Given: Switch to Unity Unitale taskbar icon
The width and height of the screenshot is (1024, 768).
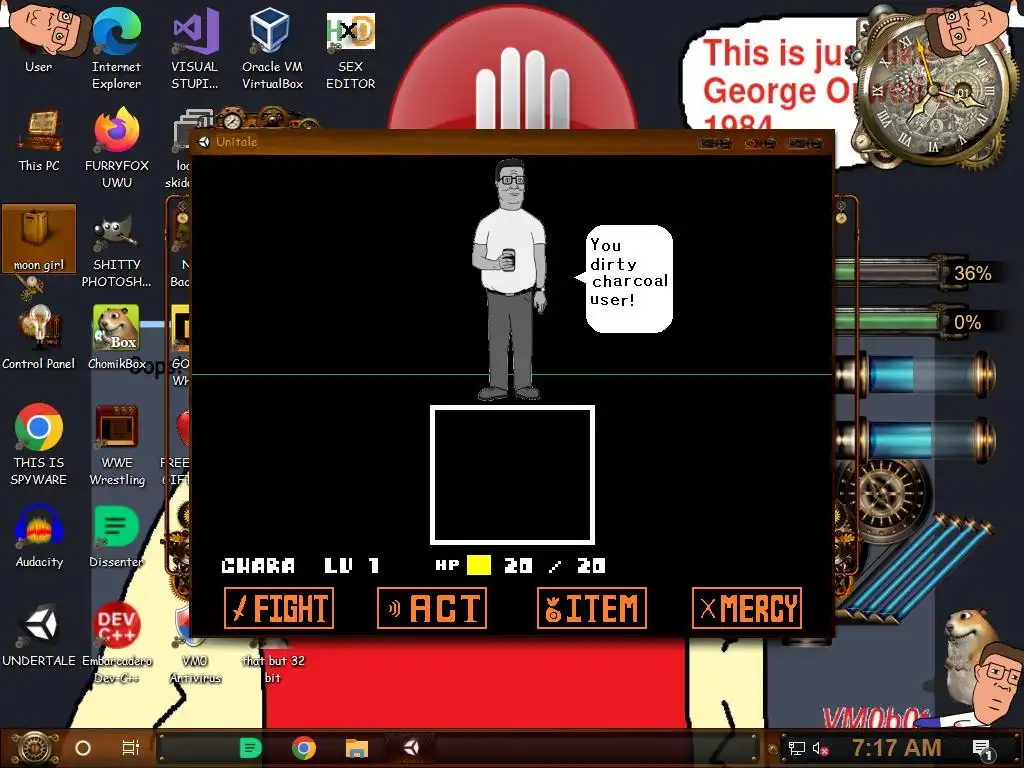Looking at the screenshot, I should pyautogui.click(x=411, y=748).
